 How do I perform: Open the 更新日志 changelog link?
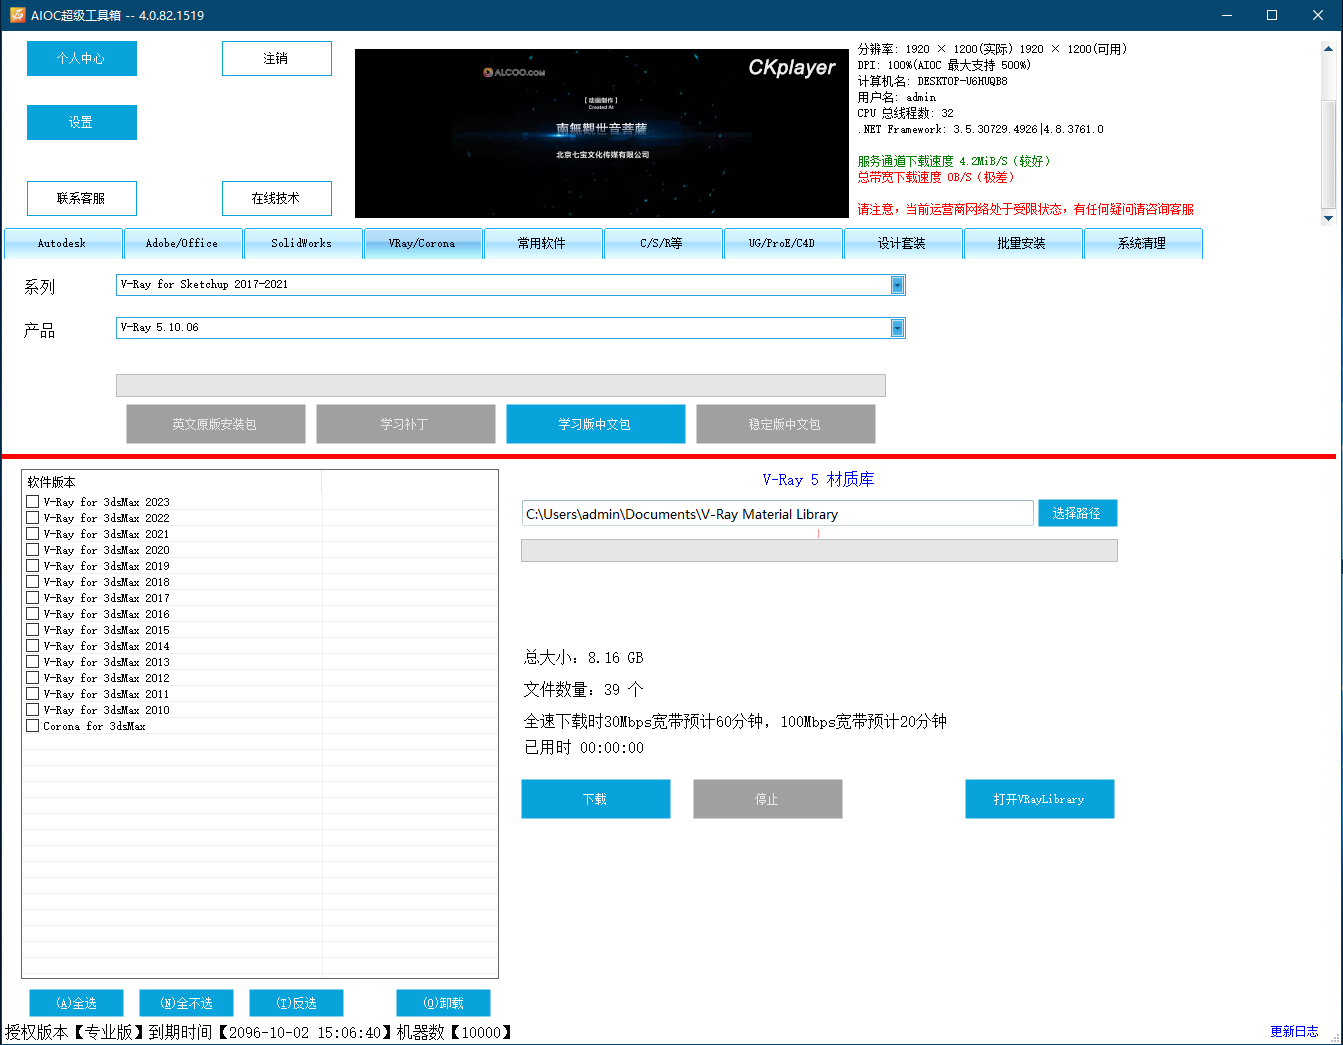(x=1294, y=1031)
